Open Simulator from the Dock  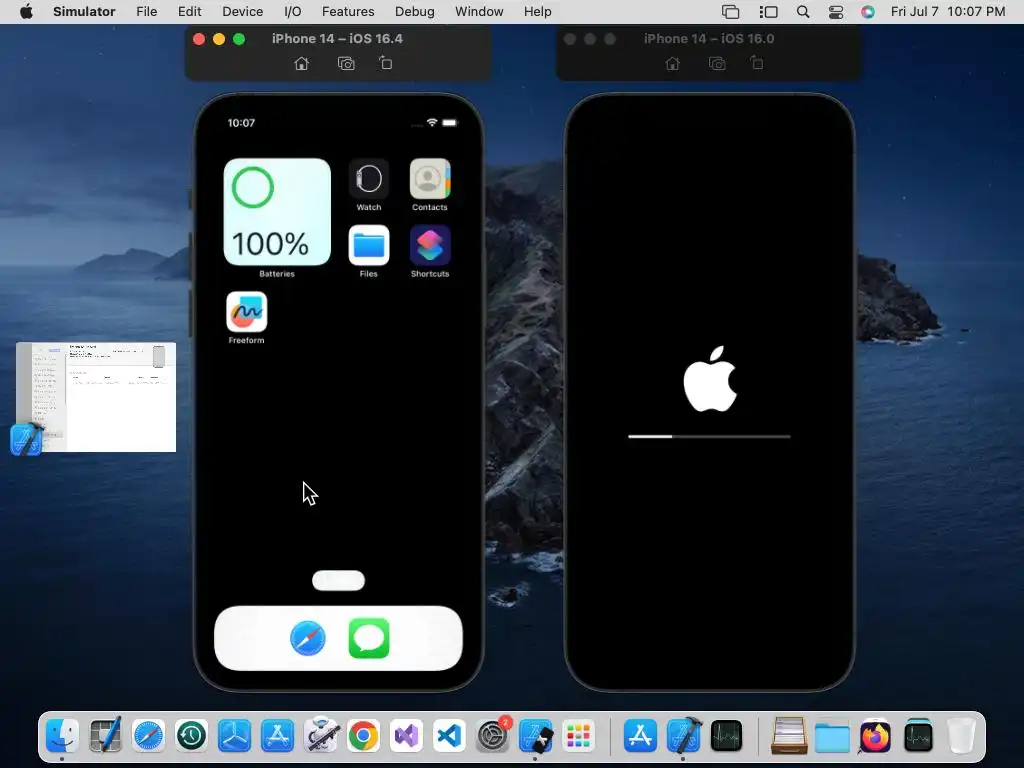[x=536, y=736]
